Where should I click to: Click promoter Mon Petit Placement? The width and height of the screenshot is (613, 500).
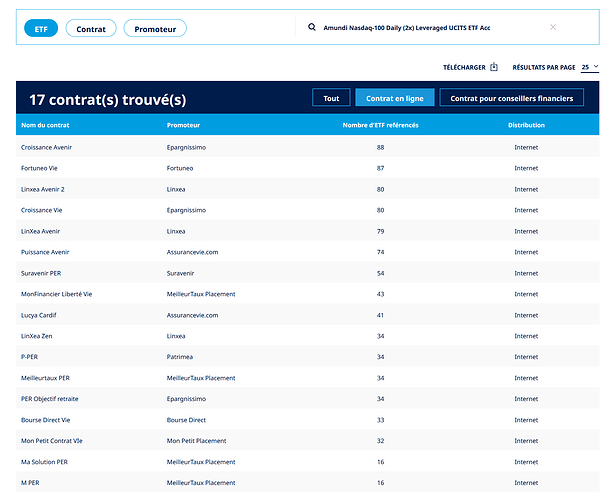pos(196,441)
